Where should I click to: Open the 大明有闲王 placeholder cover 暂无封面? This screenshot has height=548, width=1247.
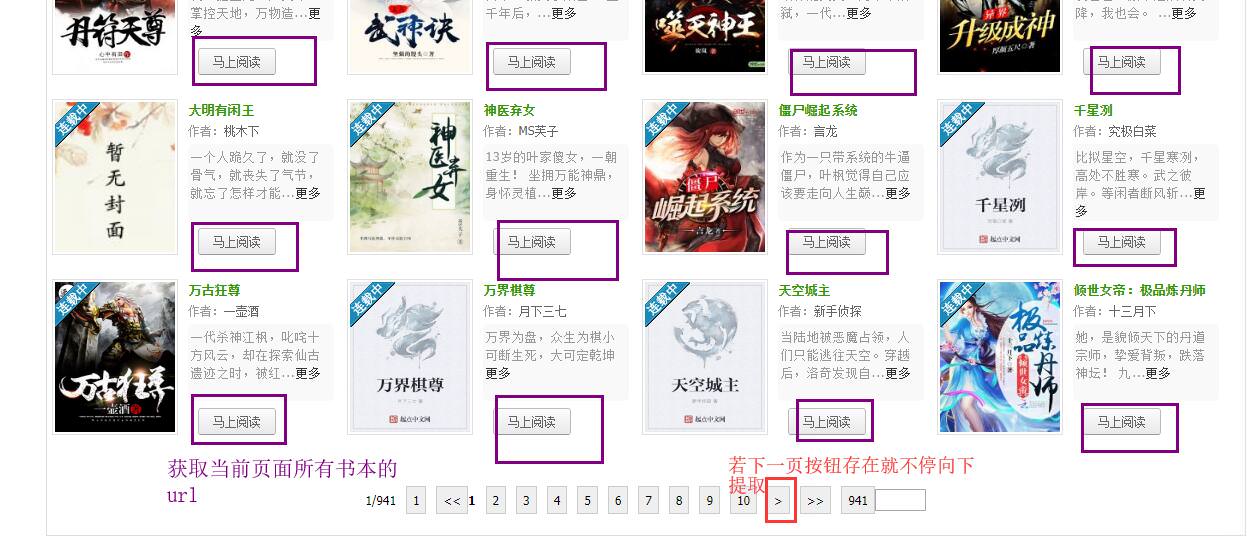tap(114, 177)
